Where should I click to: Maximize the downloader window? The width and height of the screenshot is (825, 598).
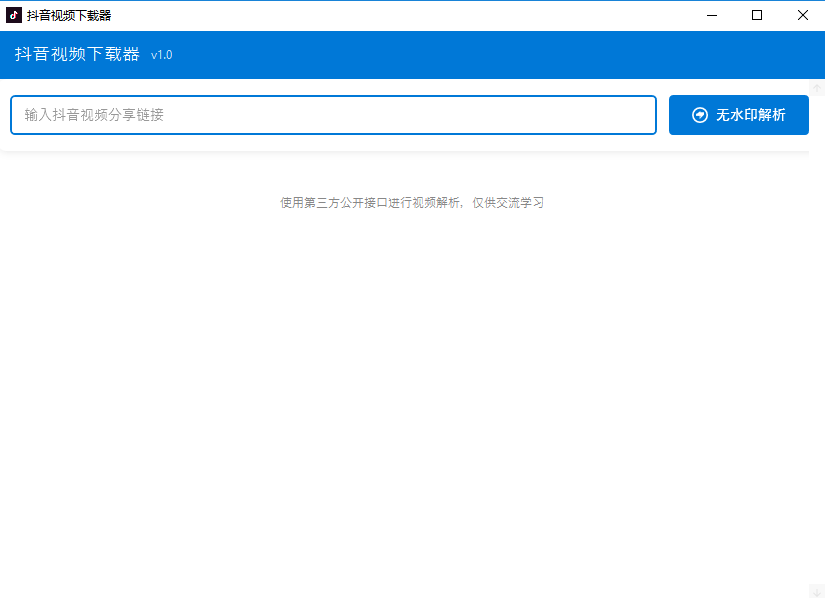[757, 15]
